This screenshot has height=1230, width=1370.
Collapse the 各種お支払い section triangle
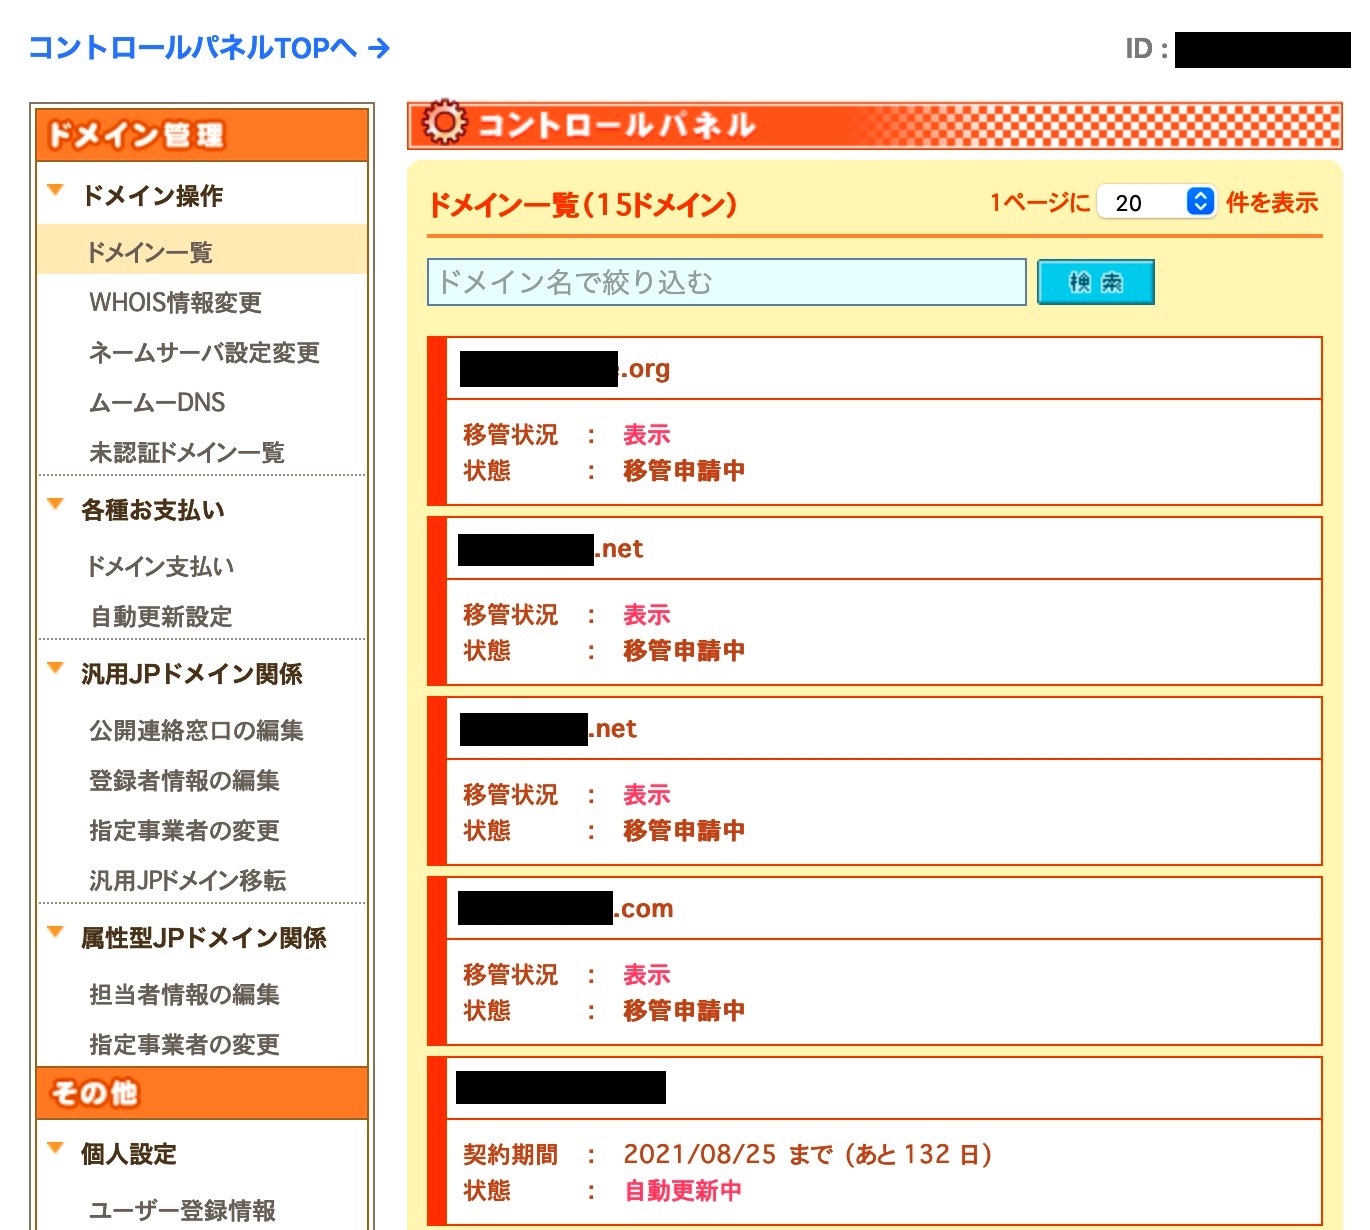click(x=56, y=505)
